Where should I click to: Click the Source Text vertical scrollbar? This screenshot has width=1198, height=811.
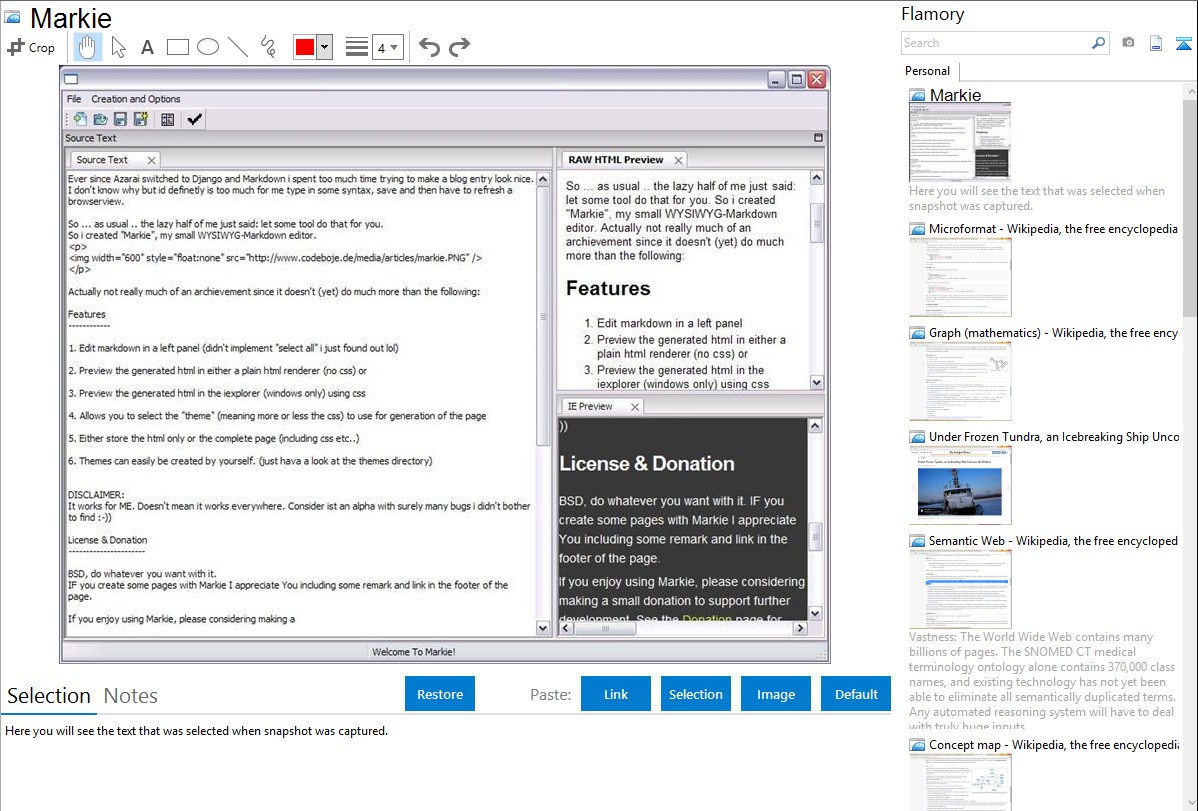pyautogui.click(x=543, y=316)
